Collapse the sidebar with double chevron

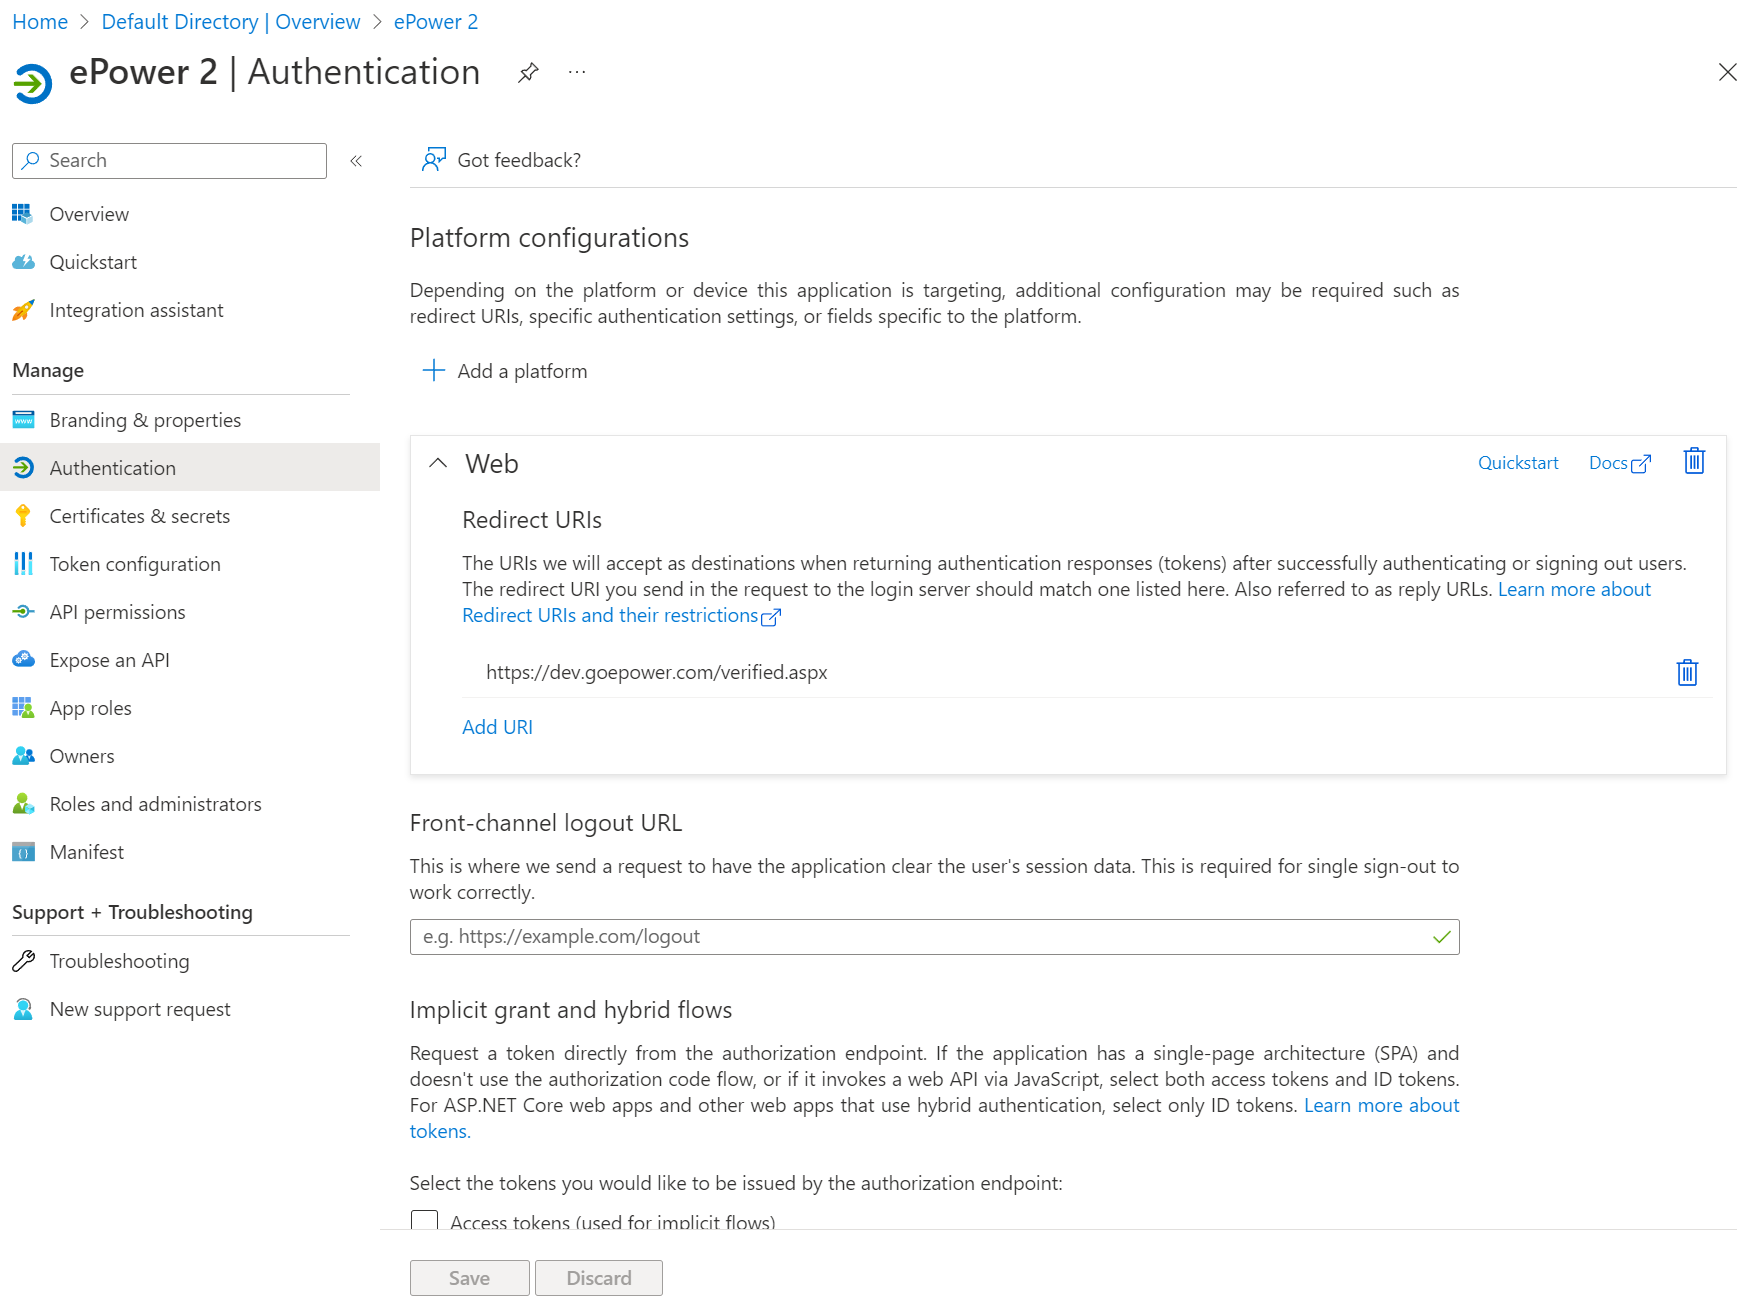(356, 161)
